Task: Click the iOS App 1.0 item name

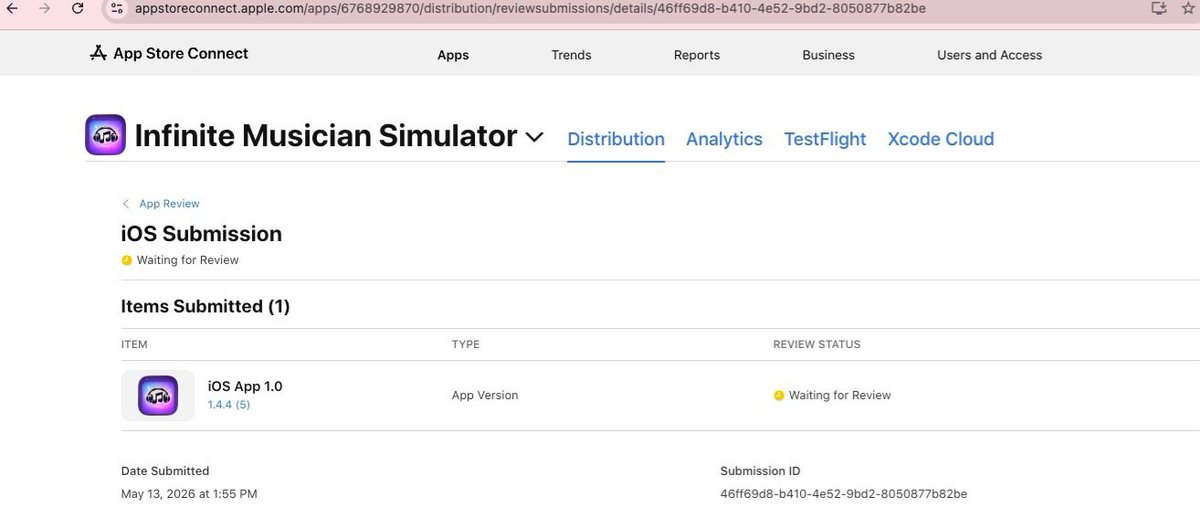Action: click(x=245, y=386)
